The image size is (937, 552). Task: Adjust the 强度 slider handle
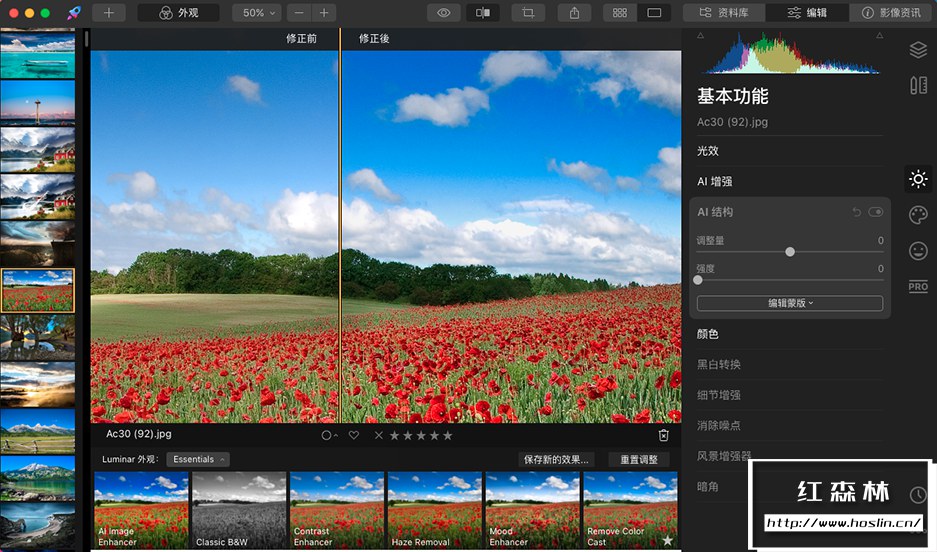[698, 280]
